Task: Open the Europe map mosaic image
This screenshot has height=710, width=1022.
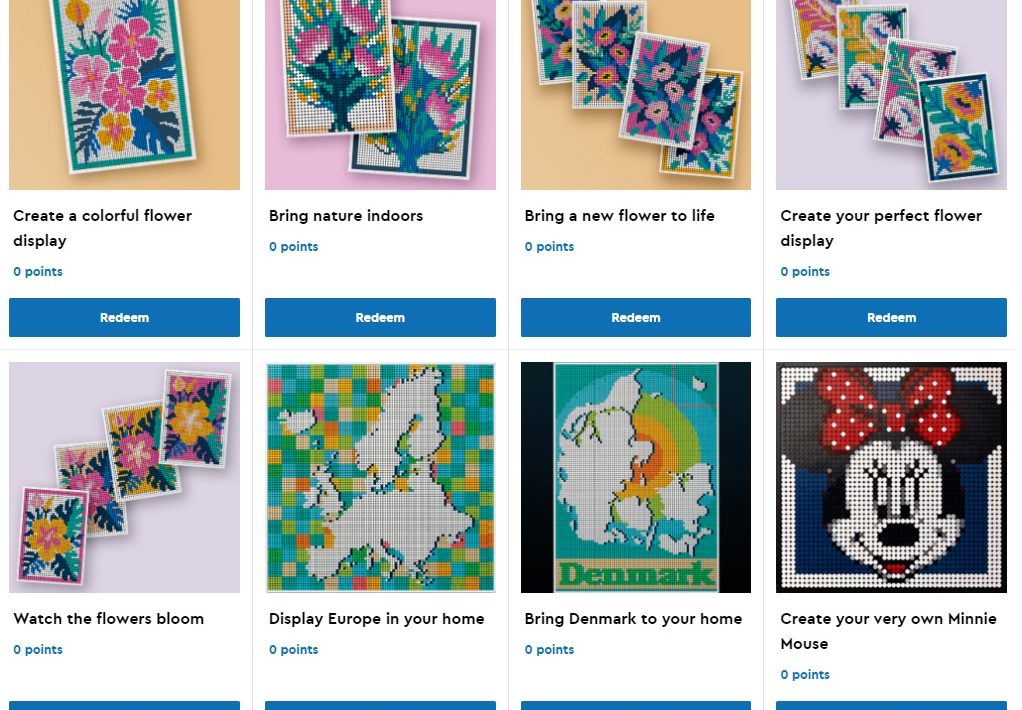Action: [x=380, y=477]
